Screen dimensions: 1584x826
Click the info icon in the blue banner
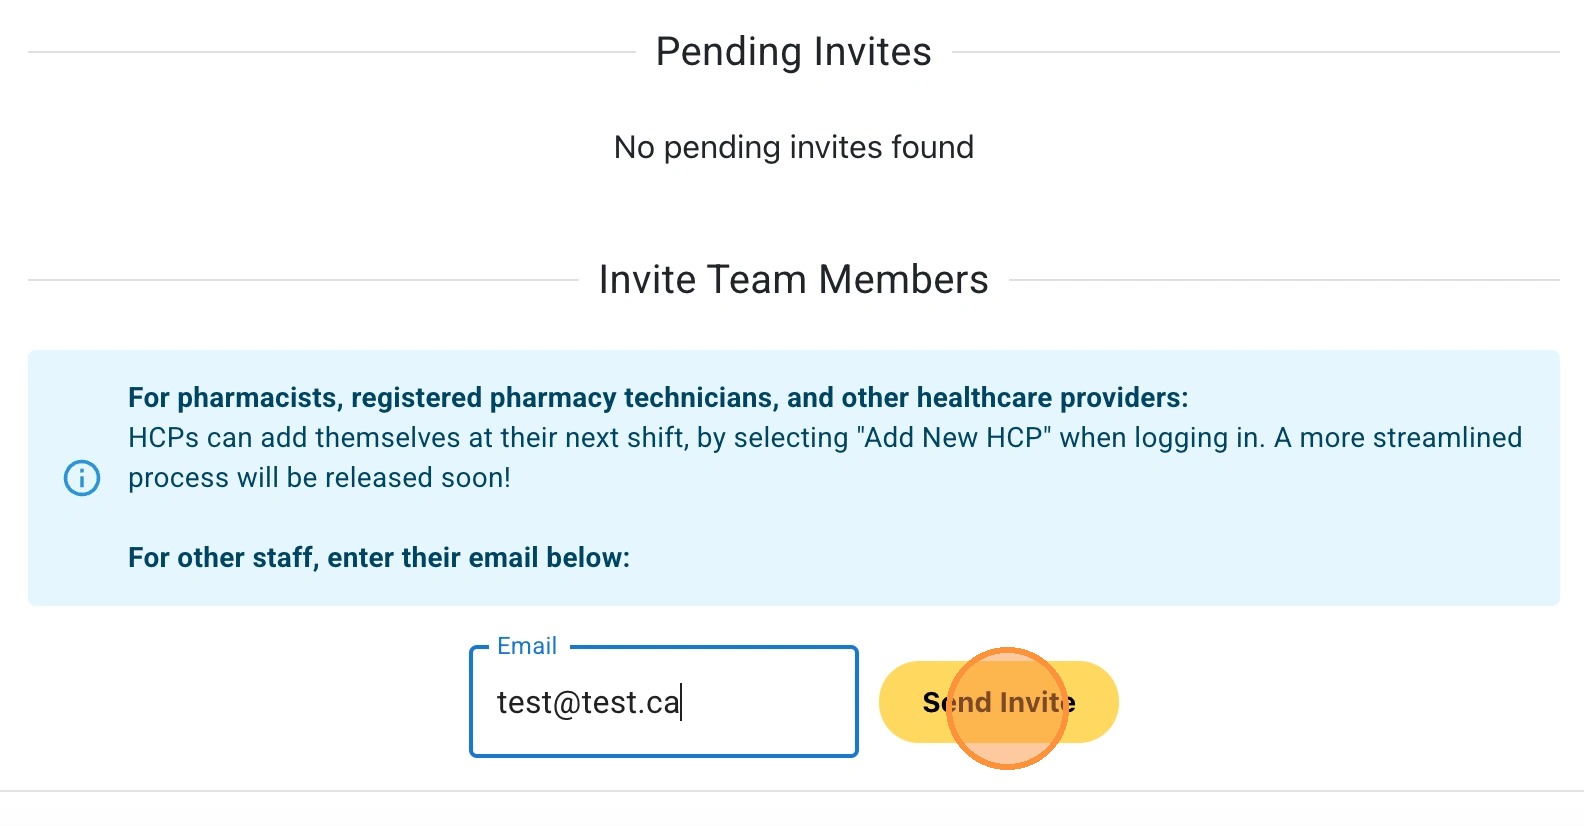coord(82,478)
